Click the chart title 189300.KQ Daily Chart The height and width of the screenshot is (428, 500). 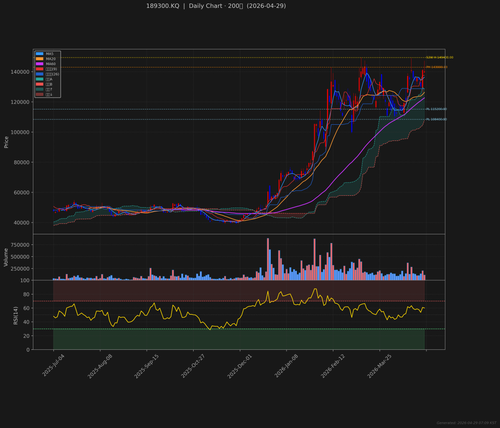pos(216,6)
